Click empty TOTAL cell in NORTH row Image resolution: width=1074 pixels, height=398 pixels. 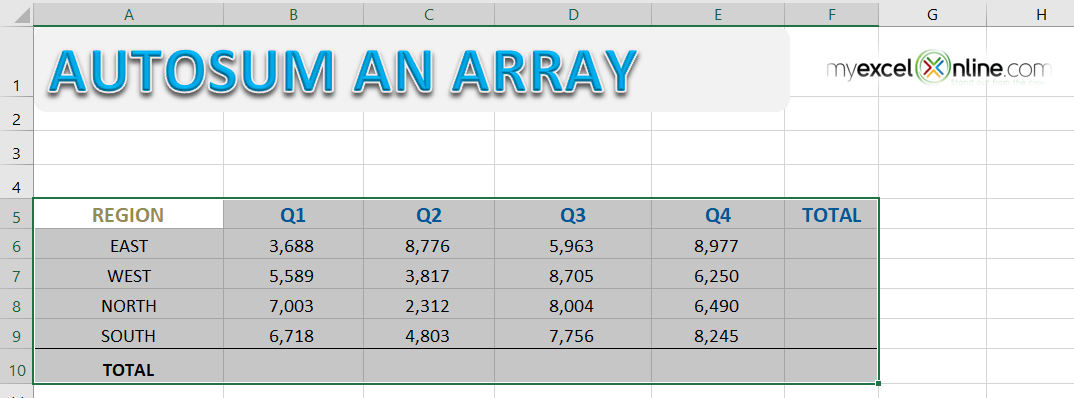point(832,304)
